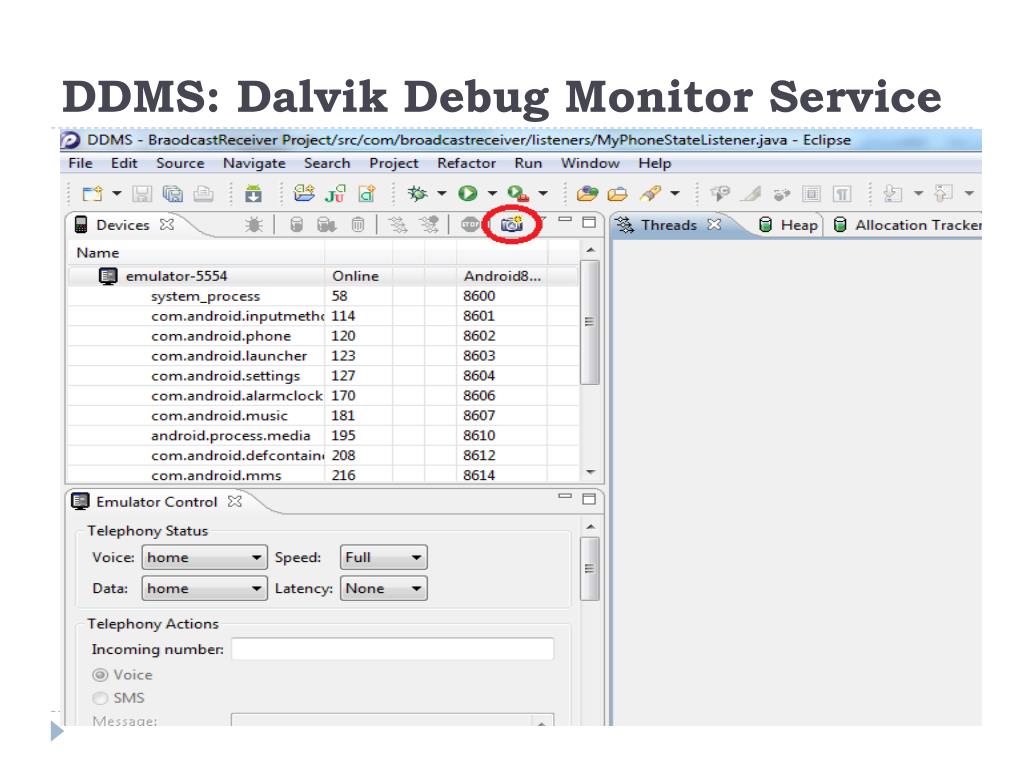Image resolution: width=1024 pixels, height=768 pixels.
Task: Open the Data status dropdown
Action: click(x=205, y=589)
